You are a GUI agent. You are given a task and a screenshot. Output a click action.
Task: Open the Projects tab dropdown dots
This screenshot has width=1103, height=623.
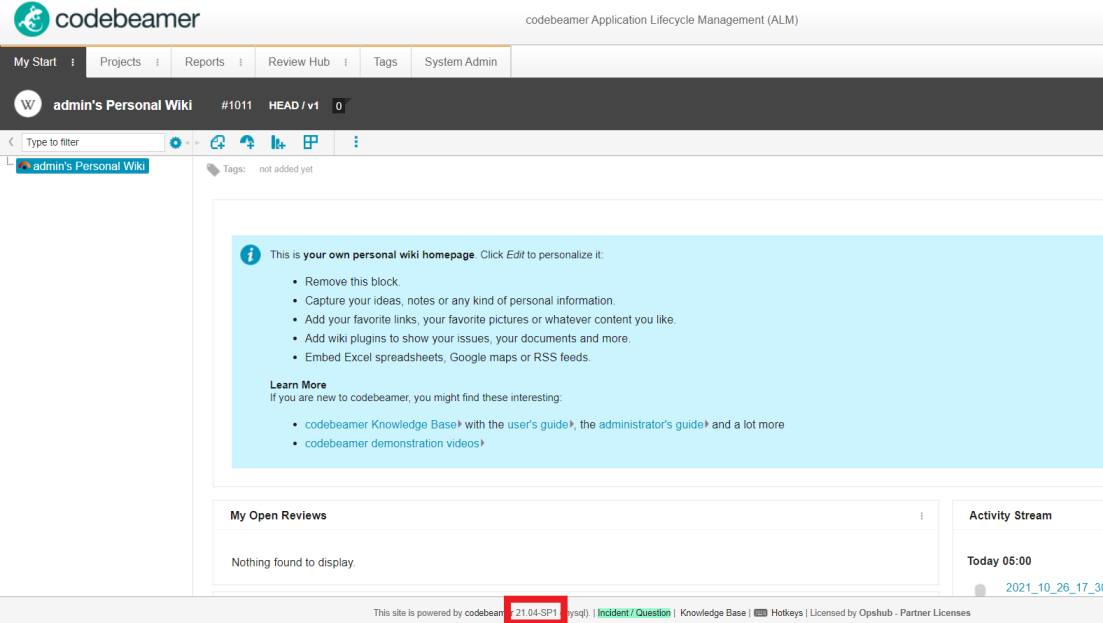pyautogui.click(x=157, y=62)
